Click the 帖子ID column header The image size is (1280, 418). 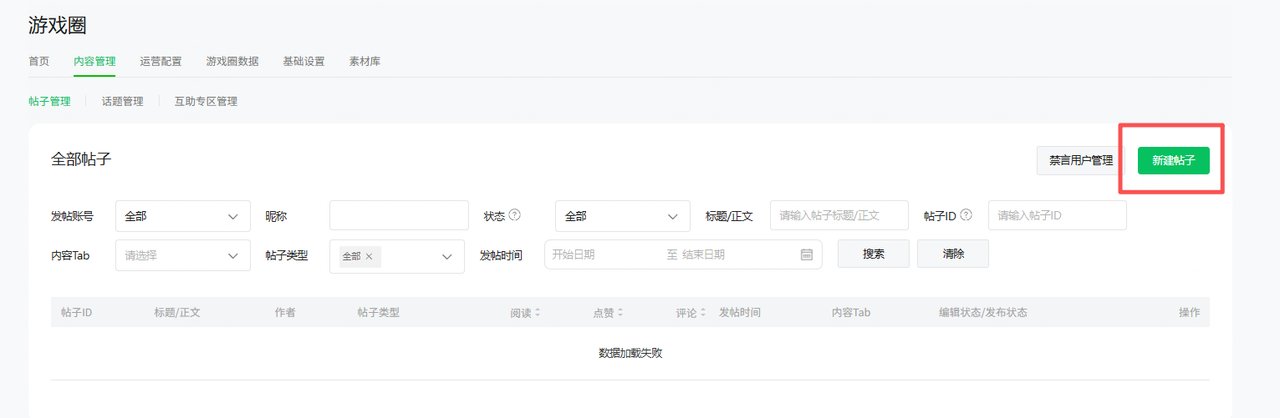pyautogui.click(x=76, y=312)
